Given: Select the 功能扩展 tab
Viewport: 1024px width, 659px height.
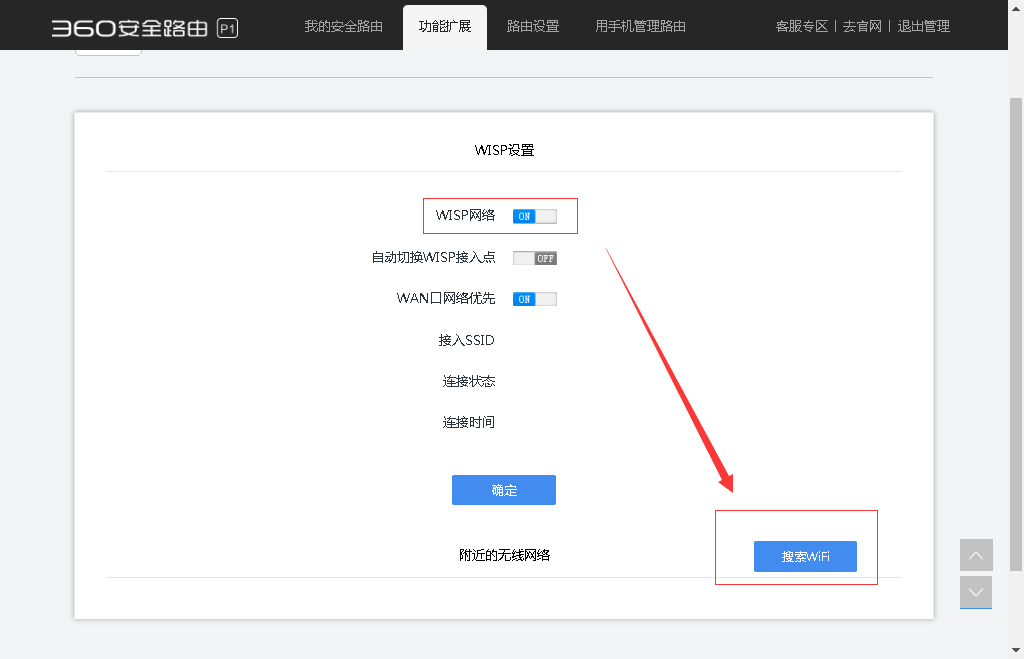Looking at the screenshot, I should click(445, 27).
